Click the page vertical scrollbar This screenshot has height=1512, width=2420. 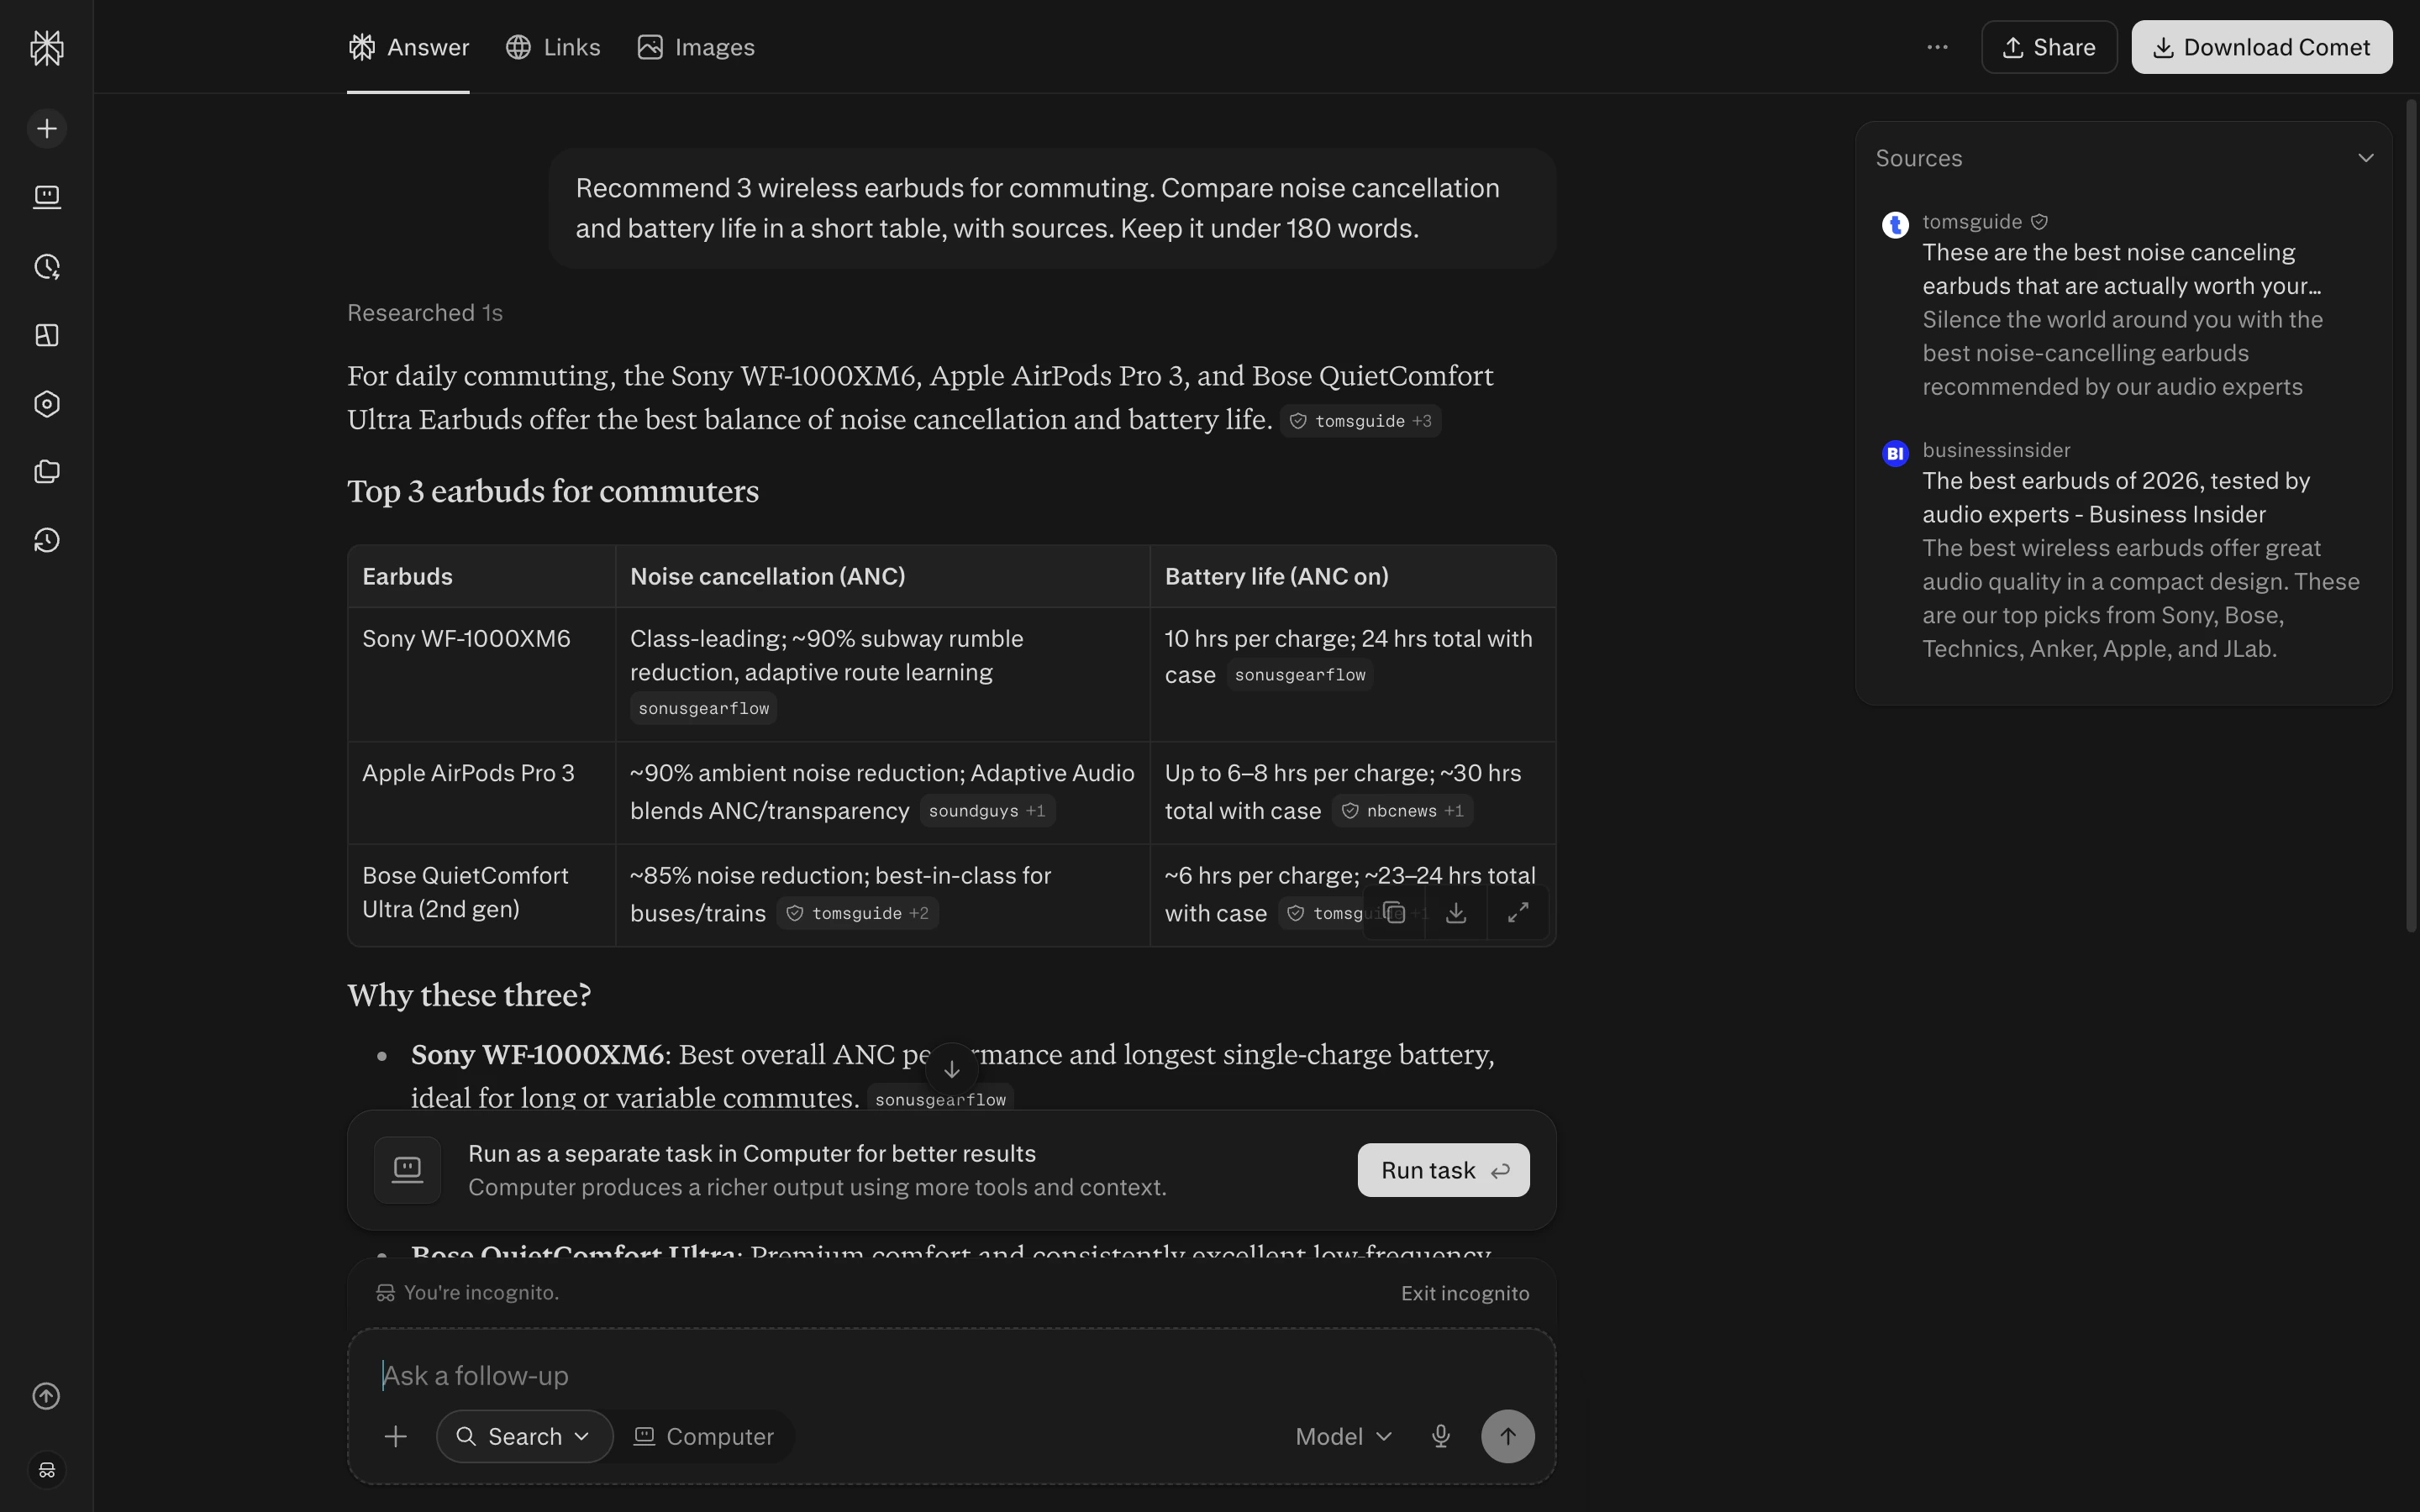[2411, 515]
